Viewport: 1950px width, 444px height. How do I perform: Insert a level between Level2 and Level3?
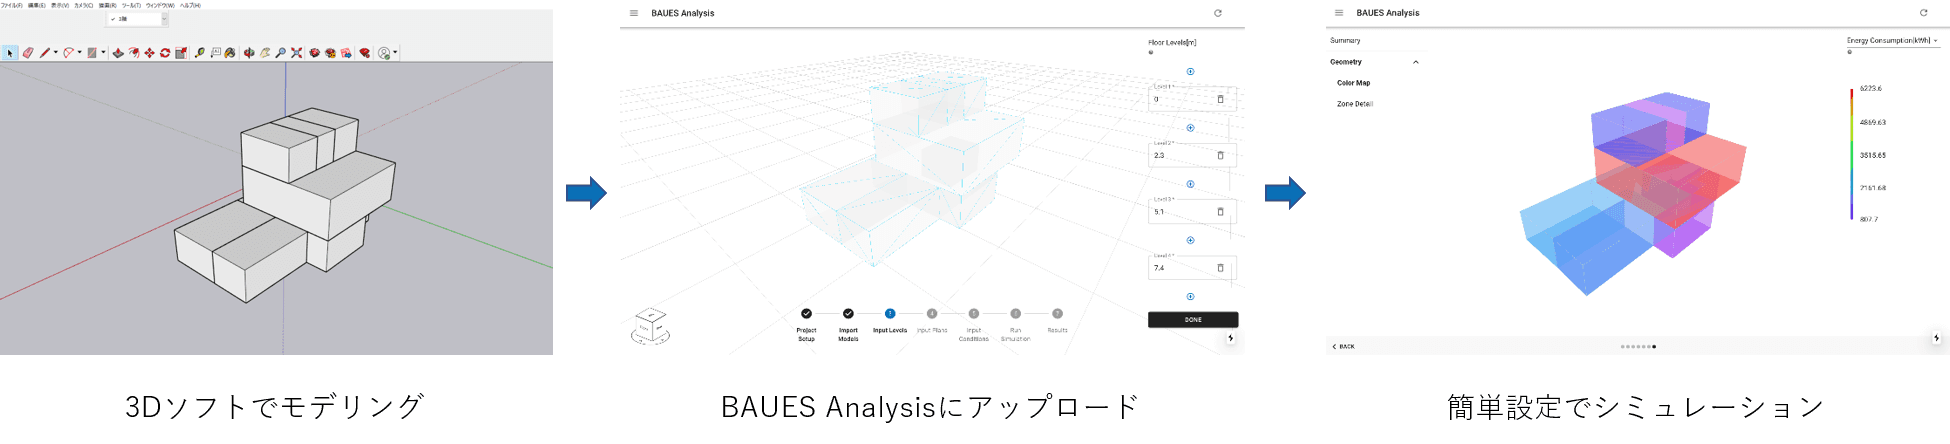coord(1190,184)
